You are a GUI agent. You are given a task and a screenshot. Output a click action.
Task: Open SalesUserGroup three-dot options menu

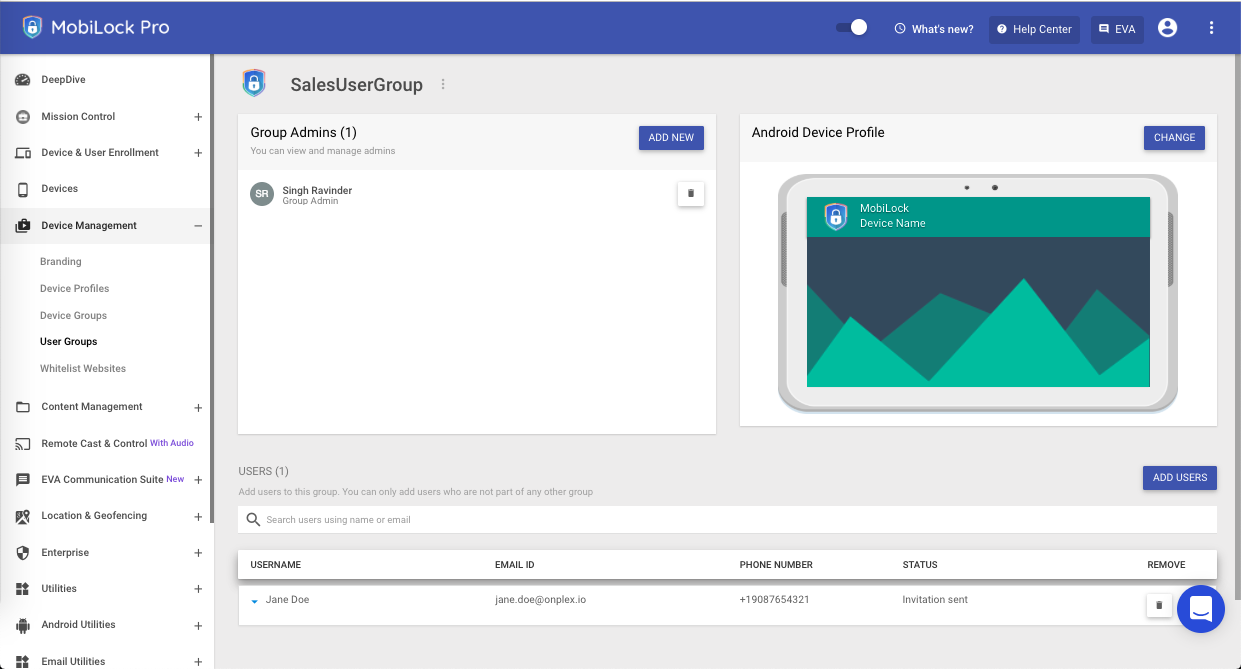click(x=443, y=85)
